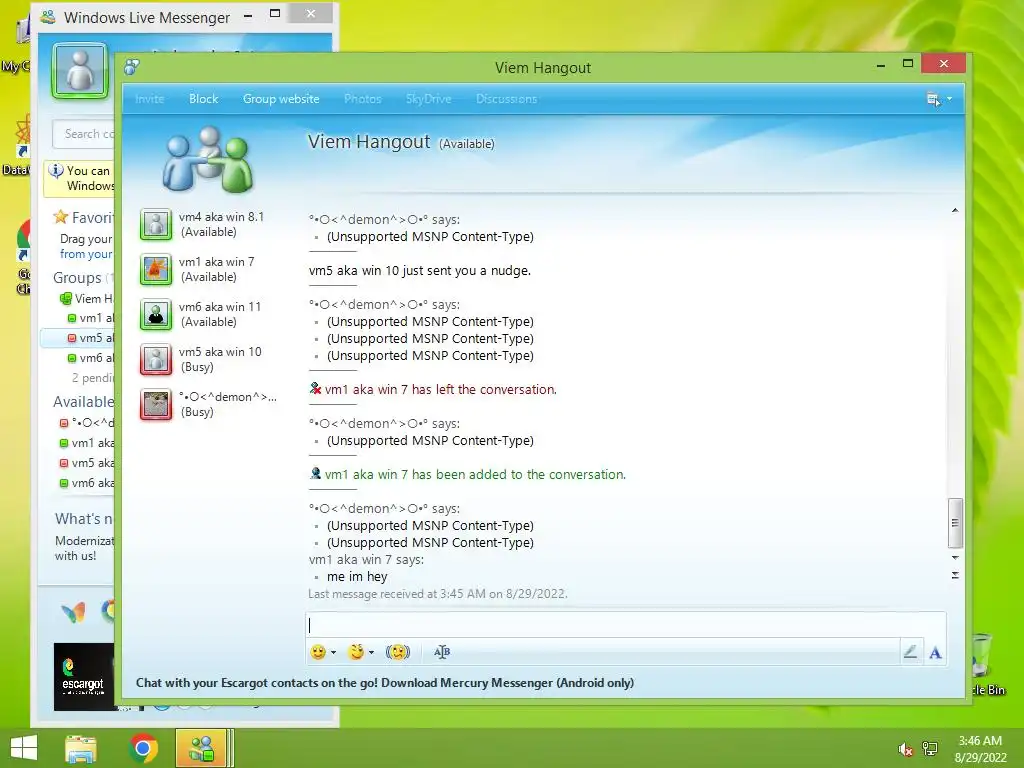Click Block in the toolbar

tap(204, 99)
